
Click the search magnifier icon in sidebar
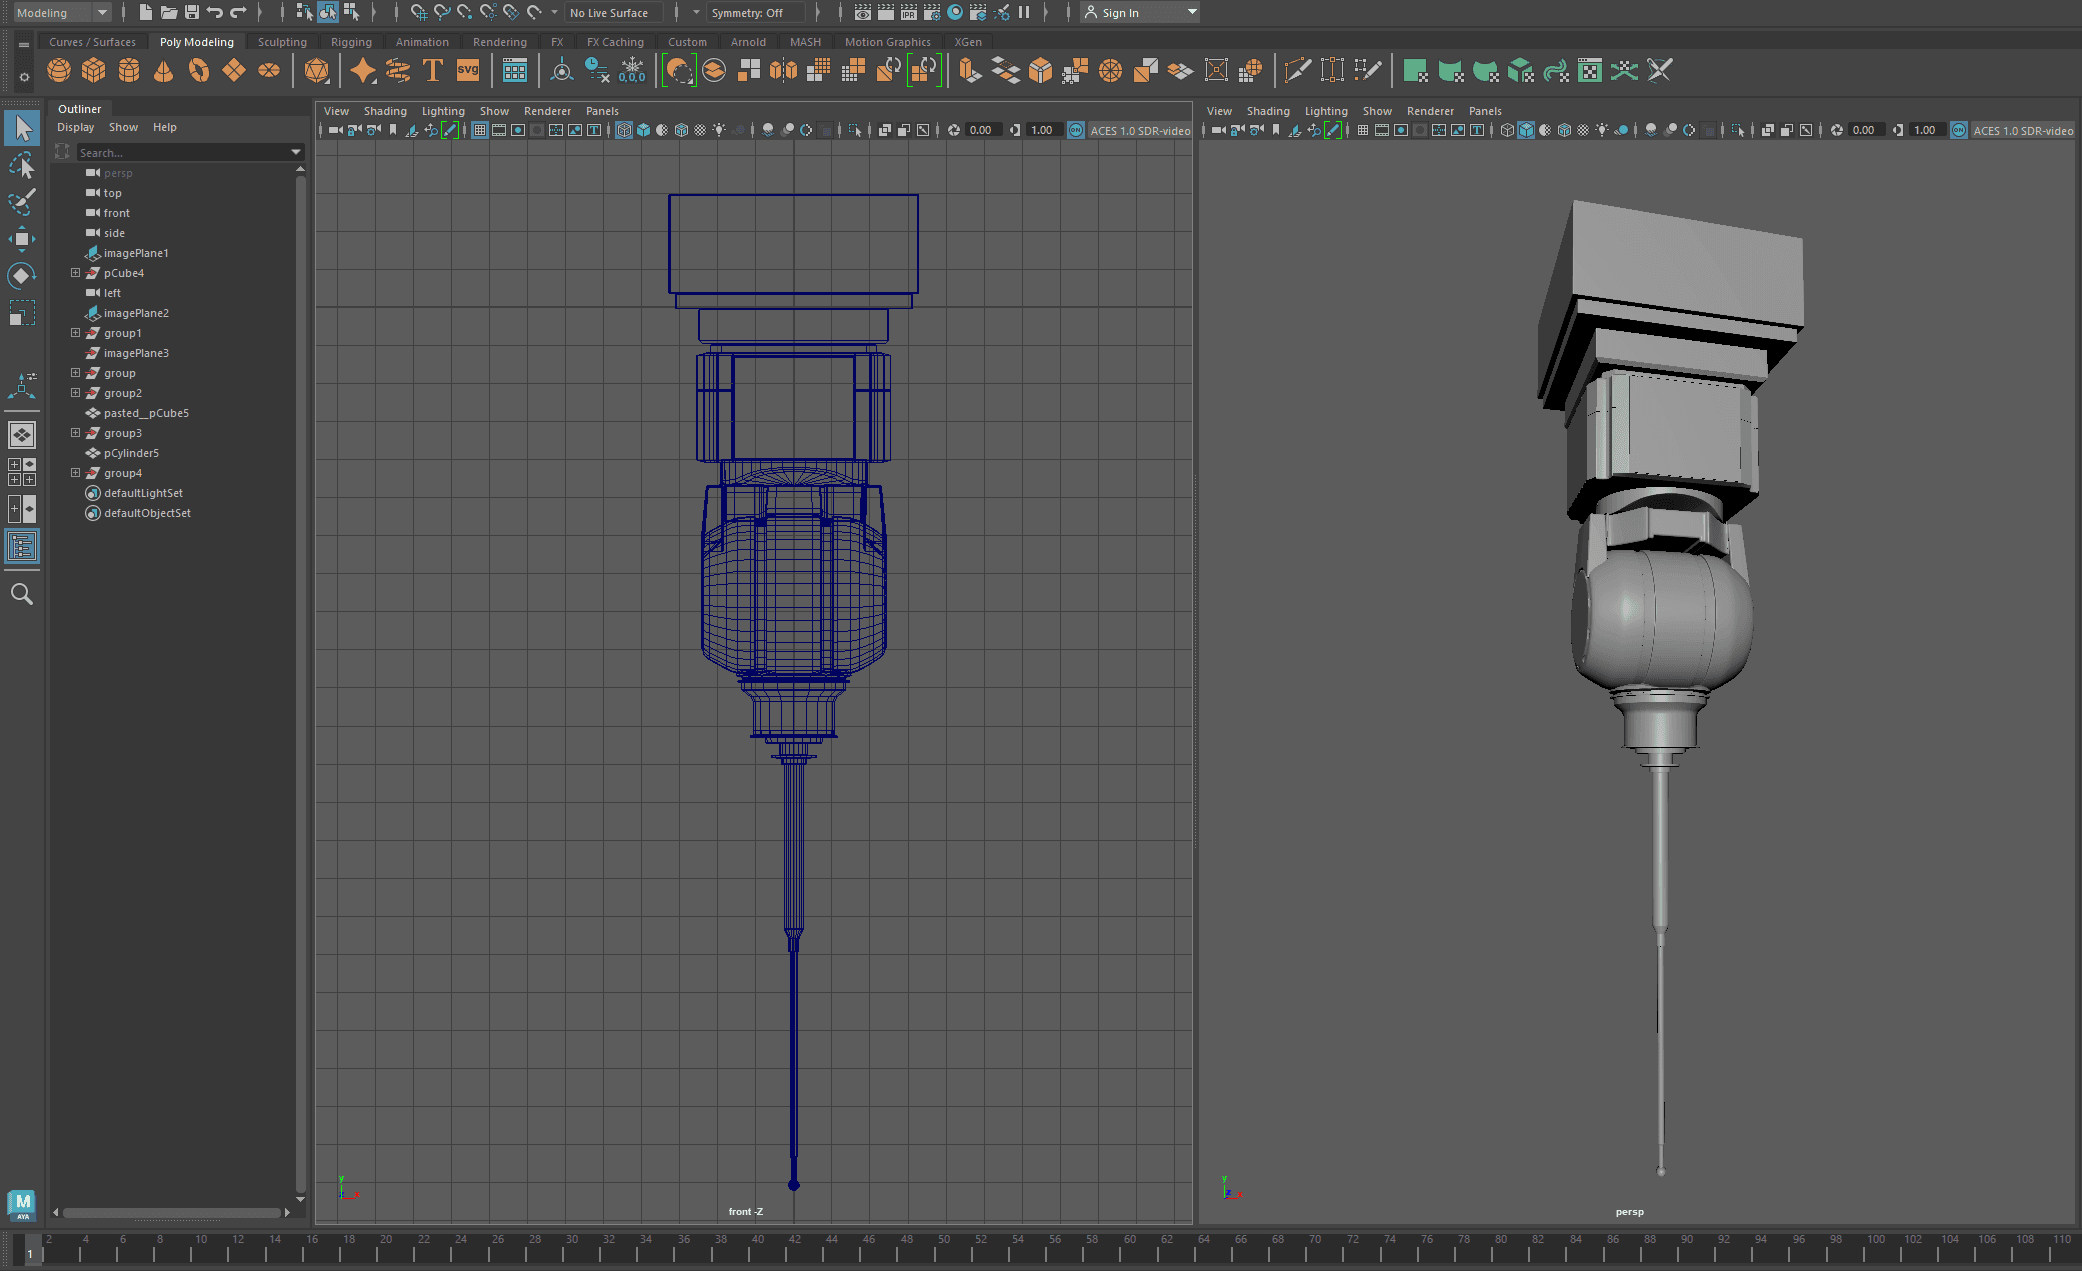[22, 595]
